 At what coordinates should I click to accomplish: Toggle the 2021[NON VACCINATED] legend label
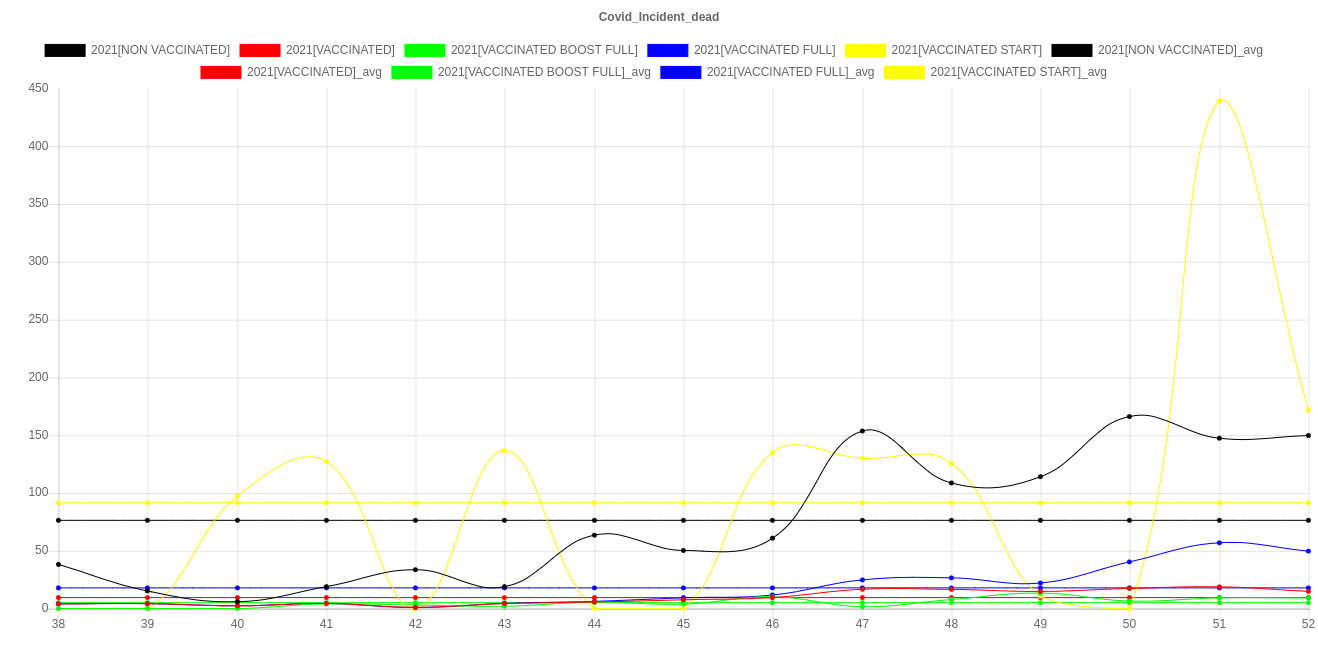pyautogui.click(x=160, y=50)
